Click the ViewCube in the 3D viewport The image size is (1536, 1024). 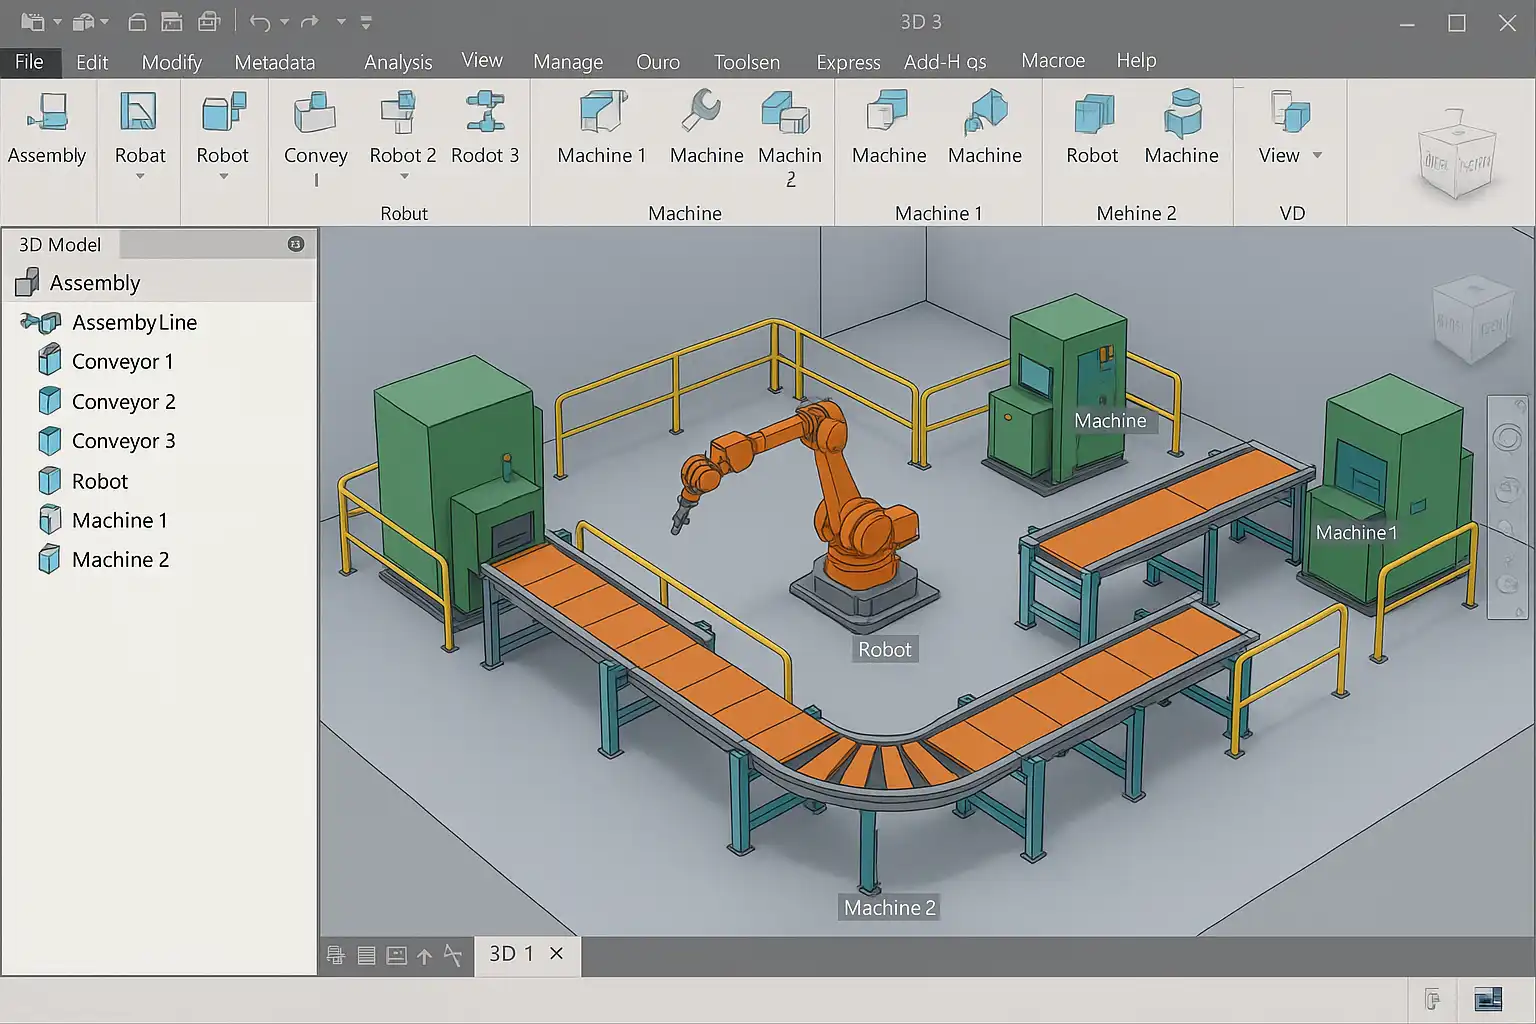[1471, 320]
